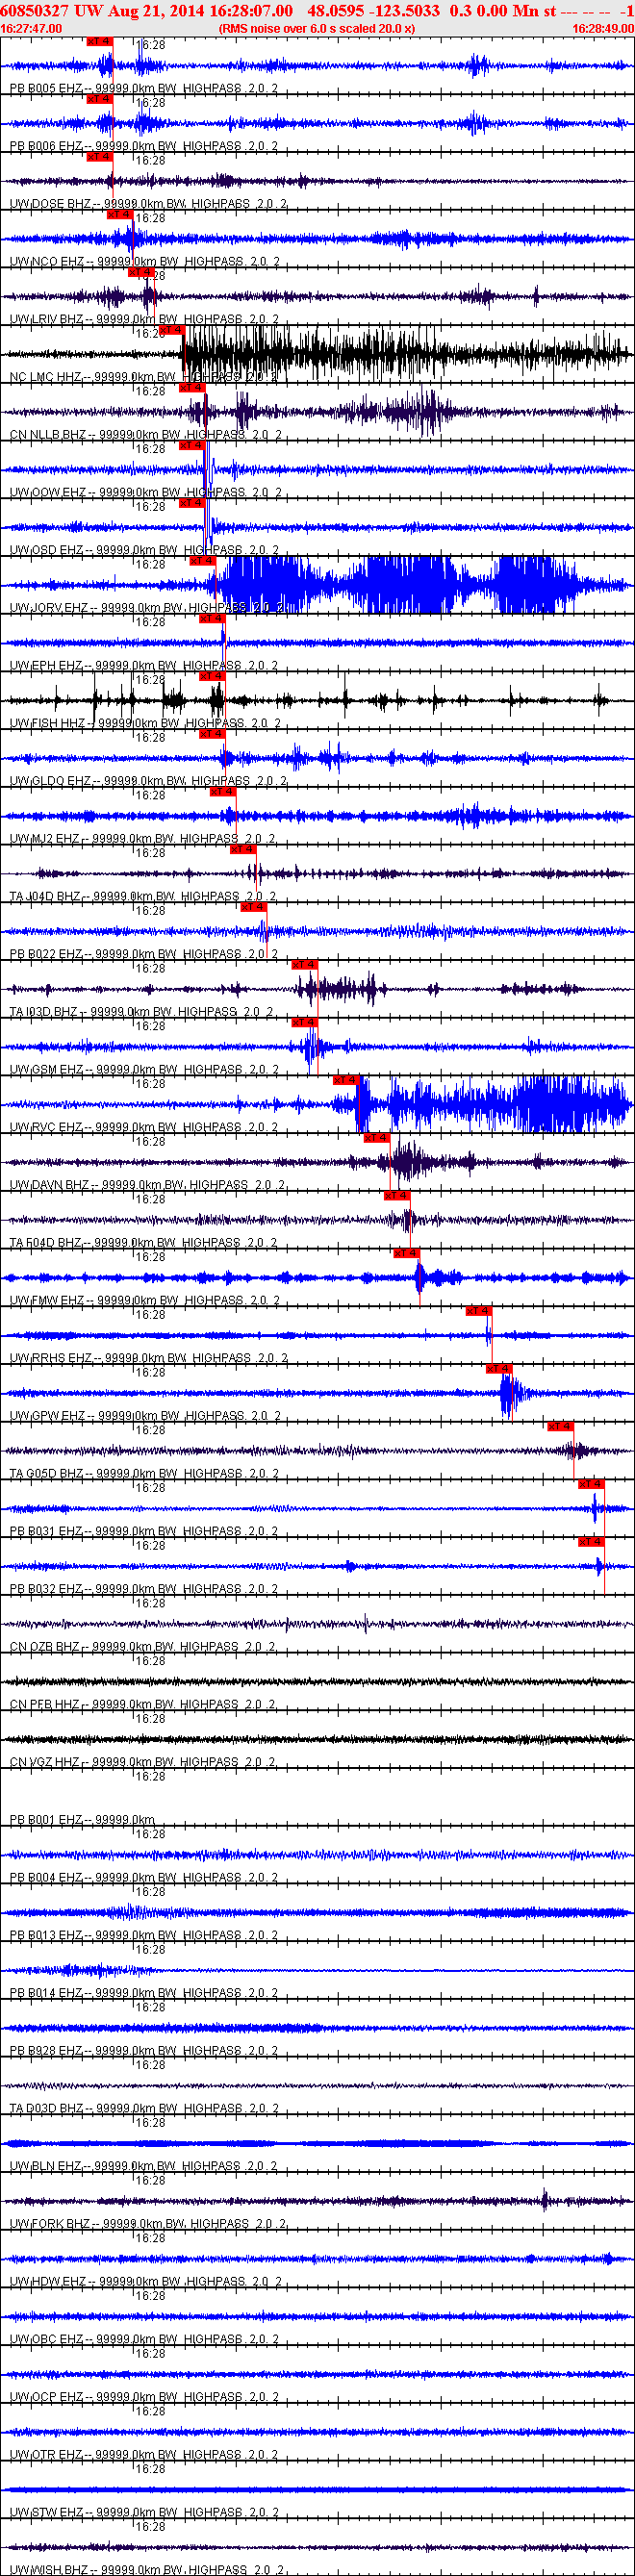Click the red pick flag on PB B005 trace

coord(100,42)
